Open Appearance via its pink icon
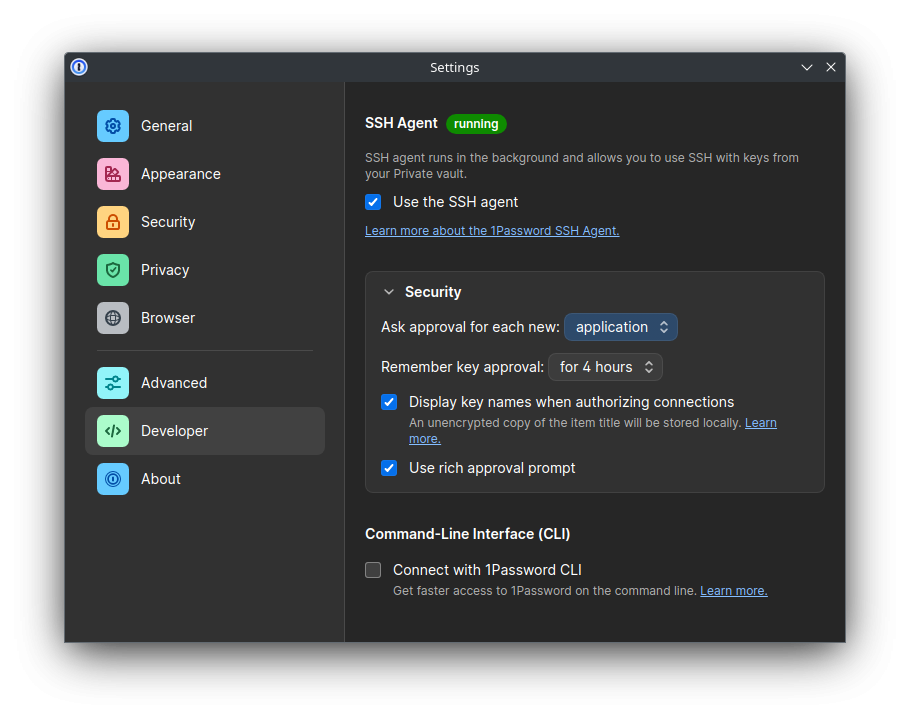 click(x=113, y=174)
